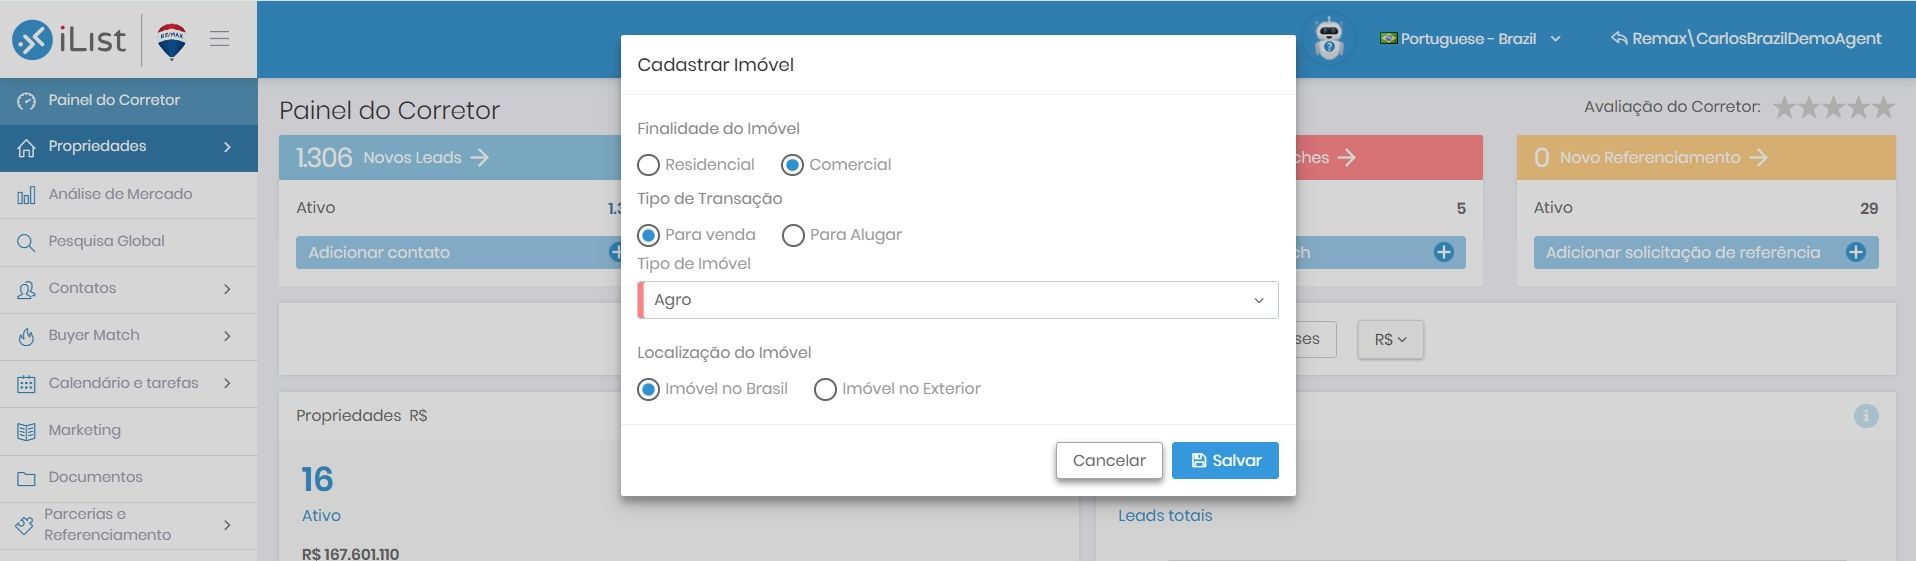Expand the Contatos sidebar chevron
This screenshot has height=561, width=1916.
[227, 289]
